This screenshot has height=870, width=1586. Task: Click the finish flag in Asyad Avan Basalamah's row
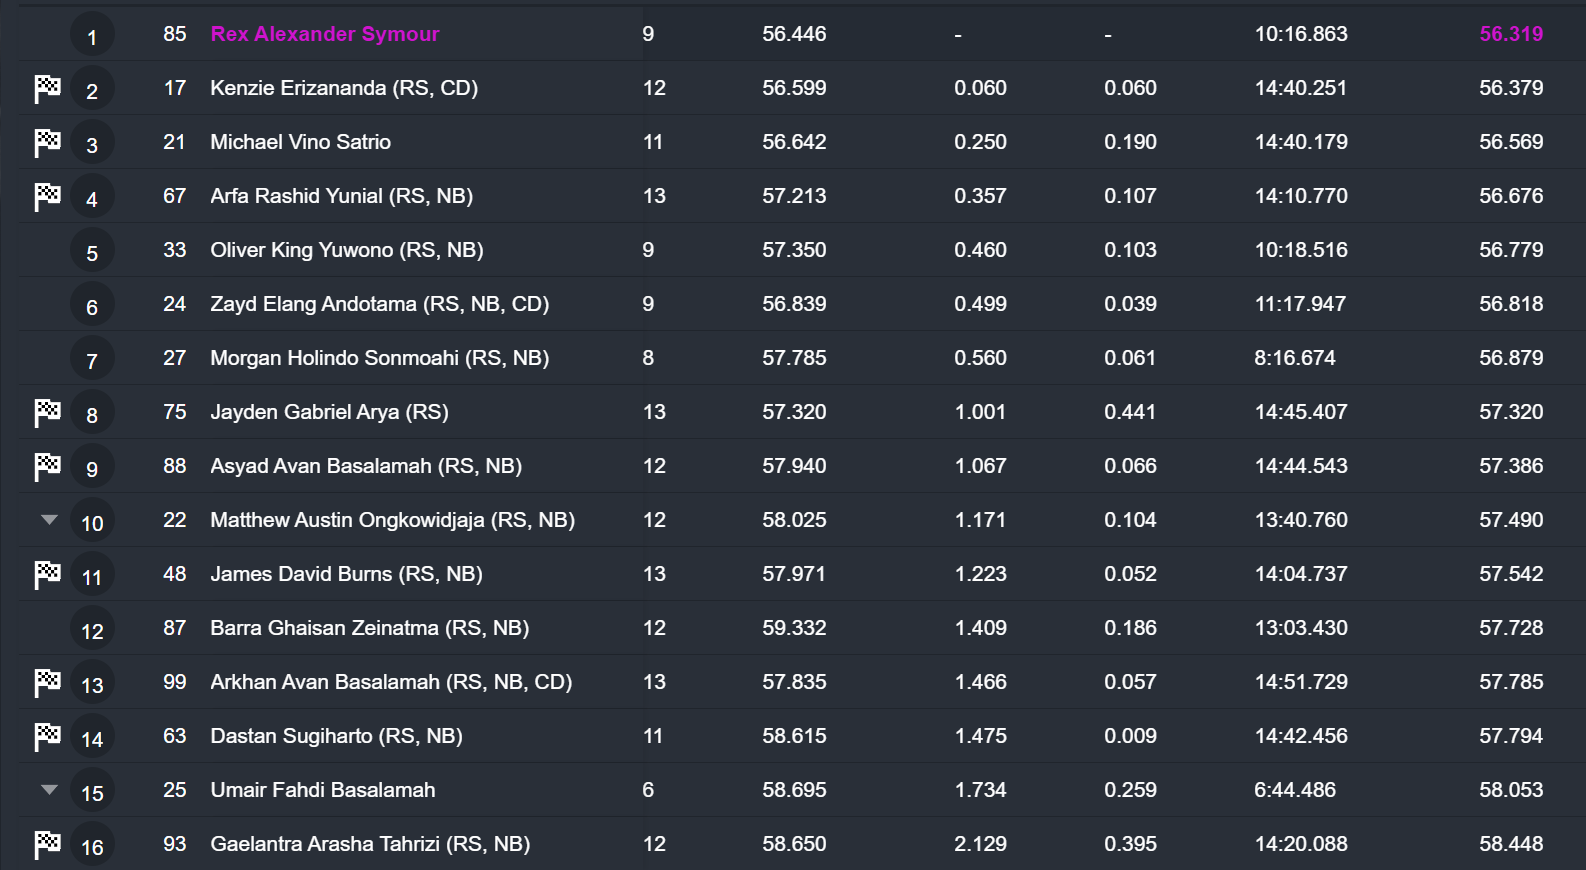47,467
